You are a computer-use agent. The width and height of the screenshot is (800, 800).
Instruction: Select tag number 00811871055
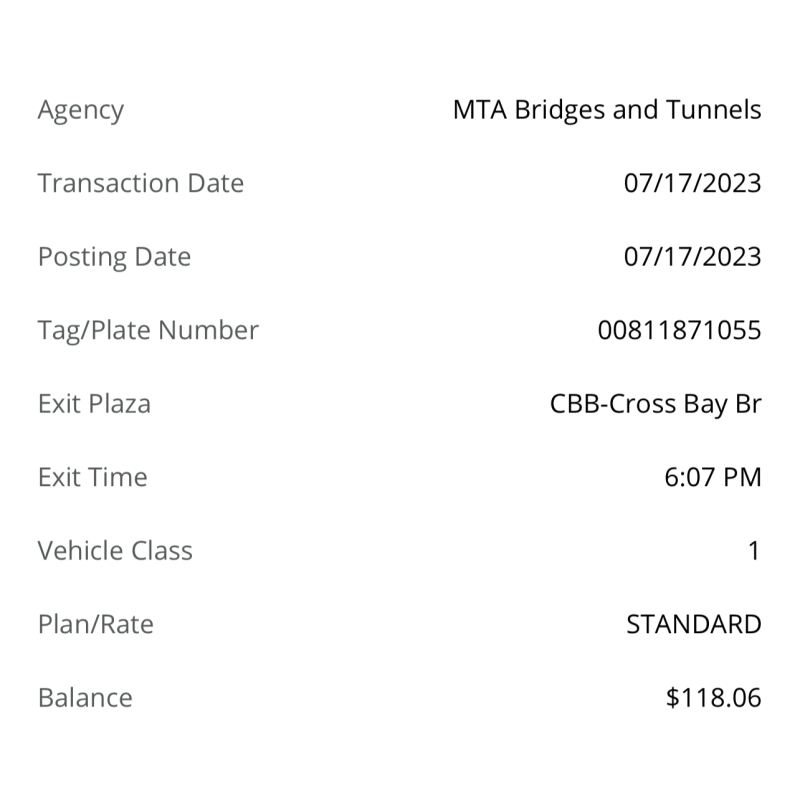tap(679, 331)
